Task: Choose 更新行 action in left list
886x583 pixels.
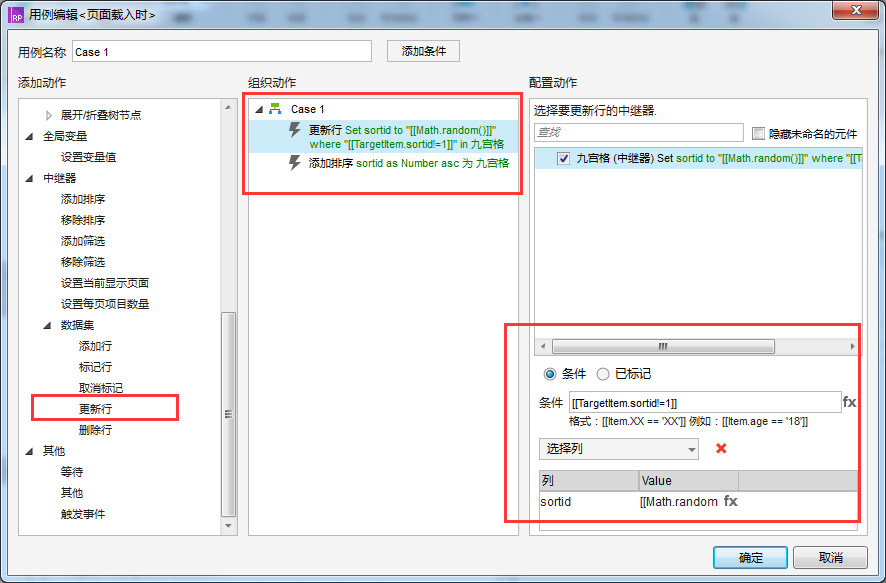Action: point(95,409)
